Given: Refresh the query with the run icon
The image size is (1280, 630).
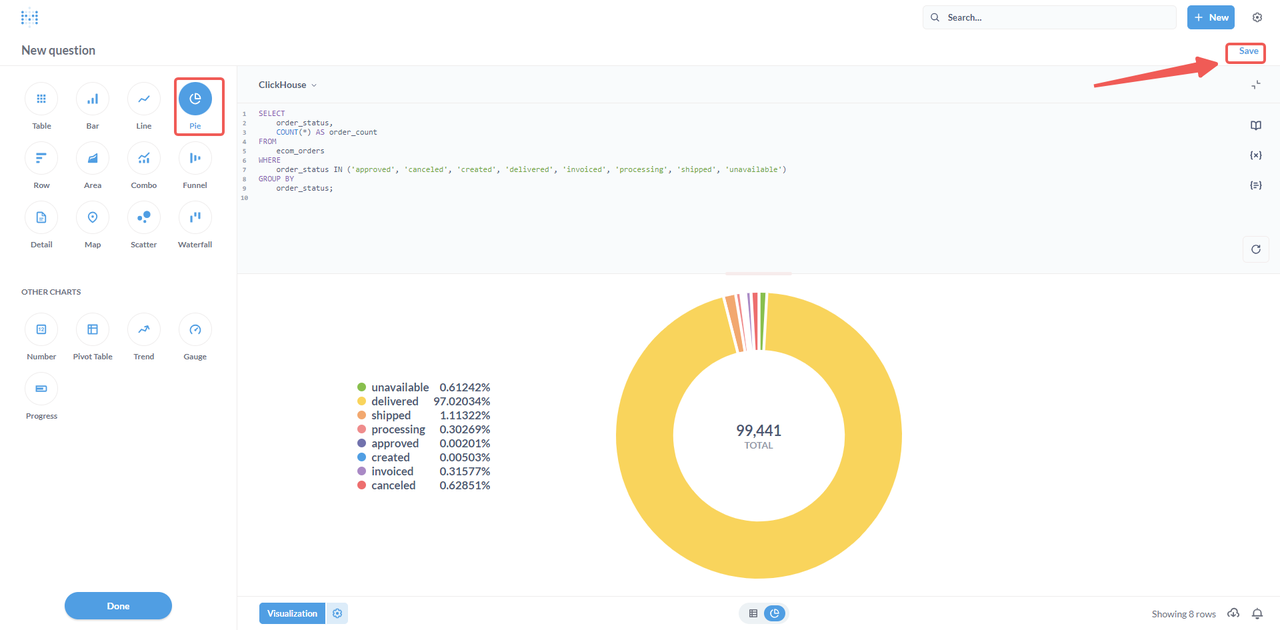Looking at the screenshot, I should pos(1256,249).
